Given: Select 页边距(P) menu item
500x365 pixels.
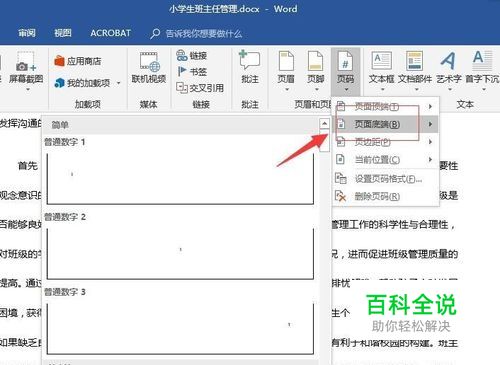Looking at the screenshot, I should [385, 142].
